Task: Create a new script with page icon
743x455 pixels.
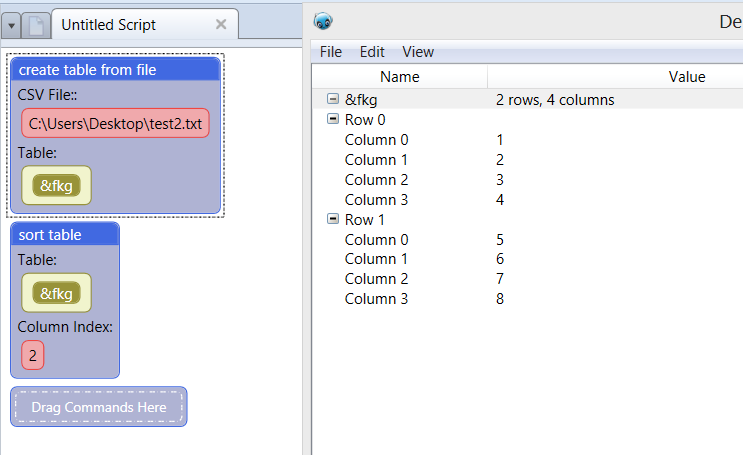Action: click(x=36, y=26)
